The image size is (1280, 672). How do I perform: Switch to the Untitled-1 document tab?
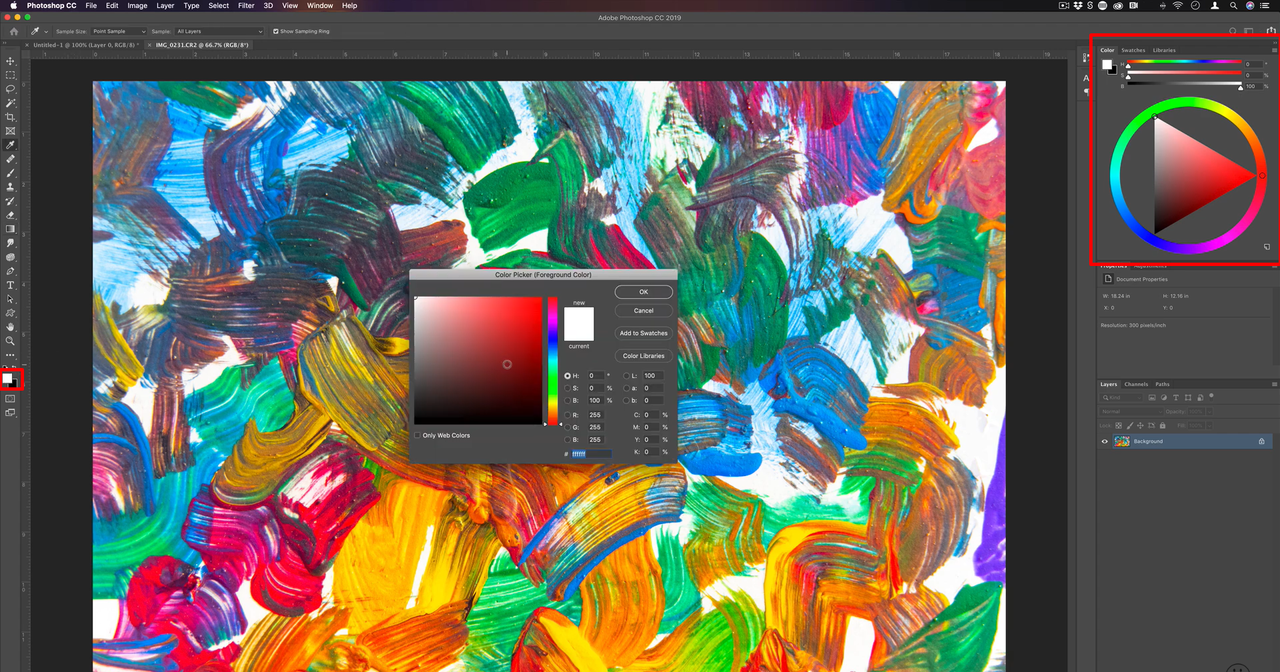pos(84,45)
